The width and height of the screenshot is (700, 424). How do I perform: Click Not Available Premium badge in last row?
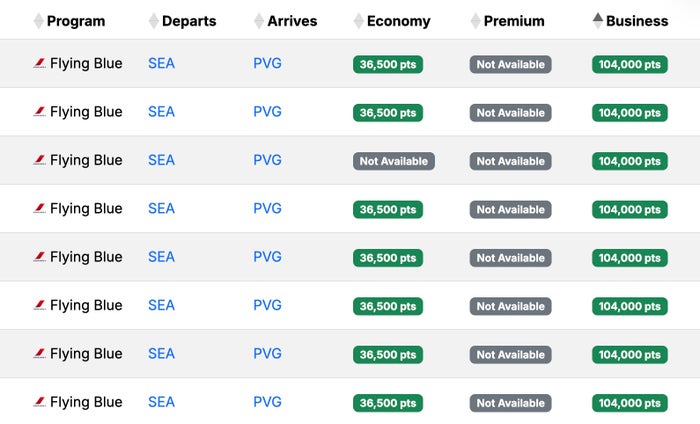510,403
